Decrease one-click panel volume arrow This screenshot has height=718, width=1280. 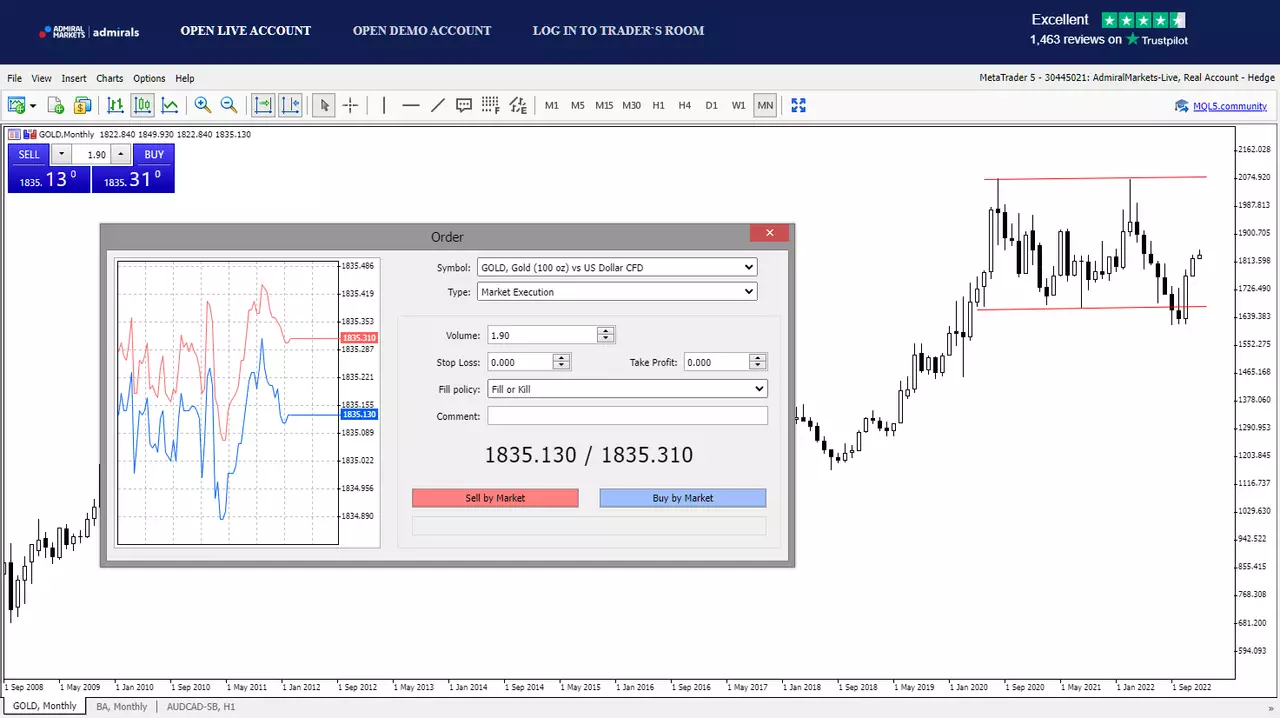point(61,155)
